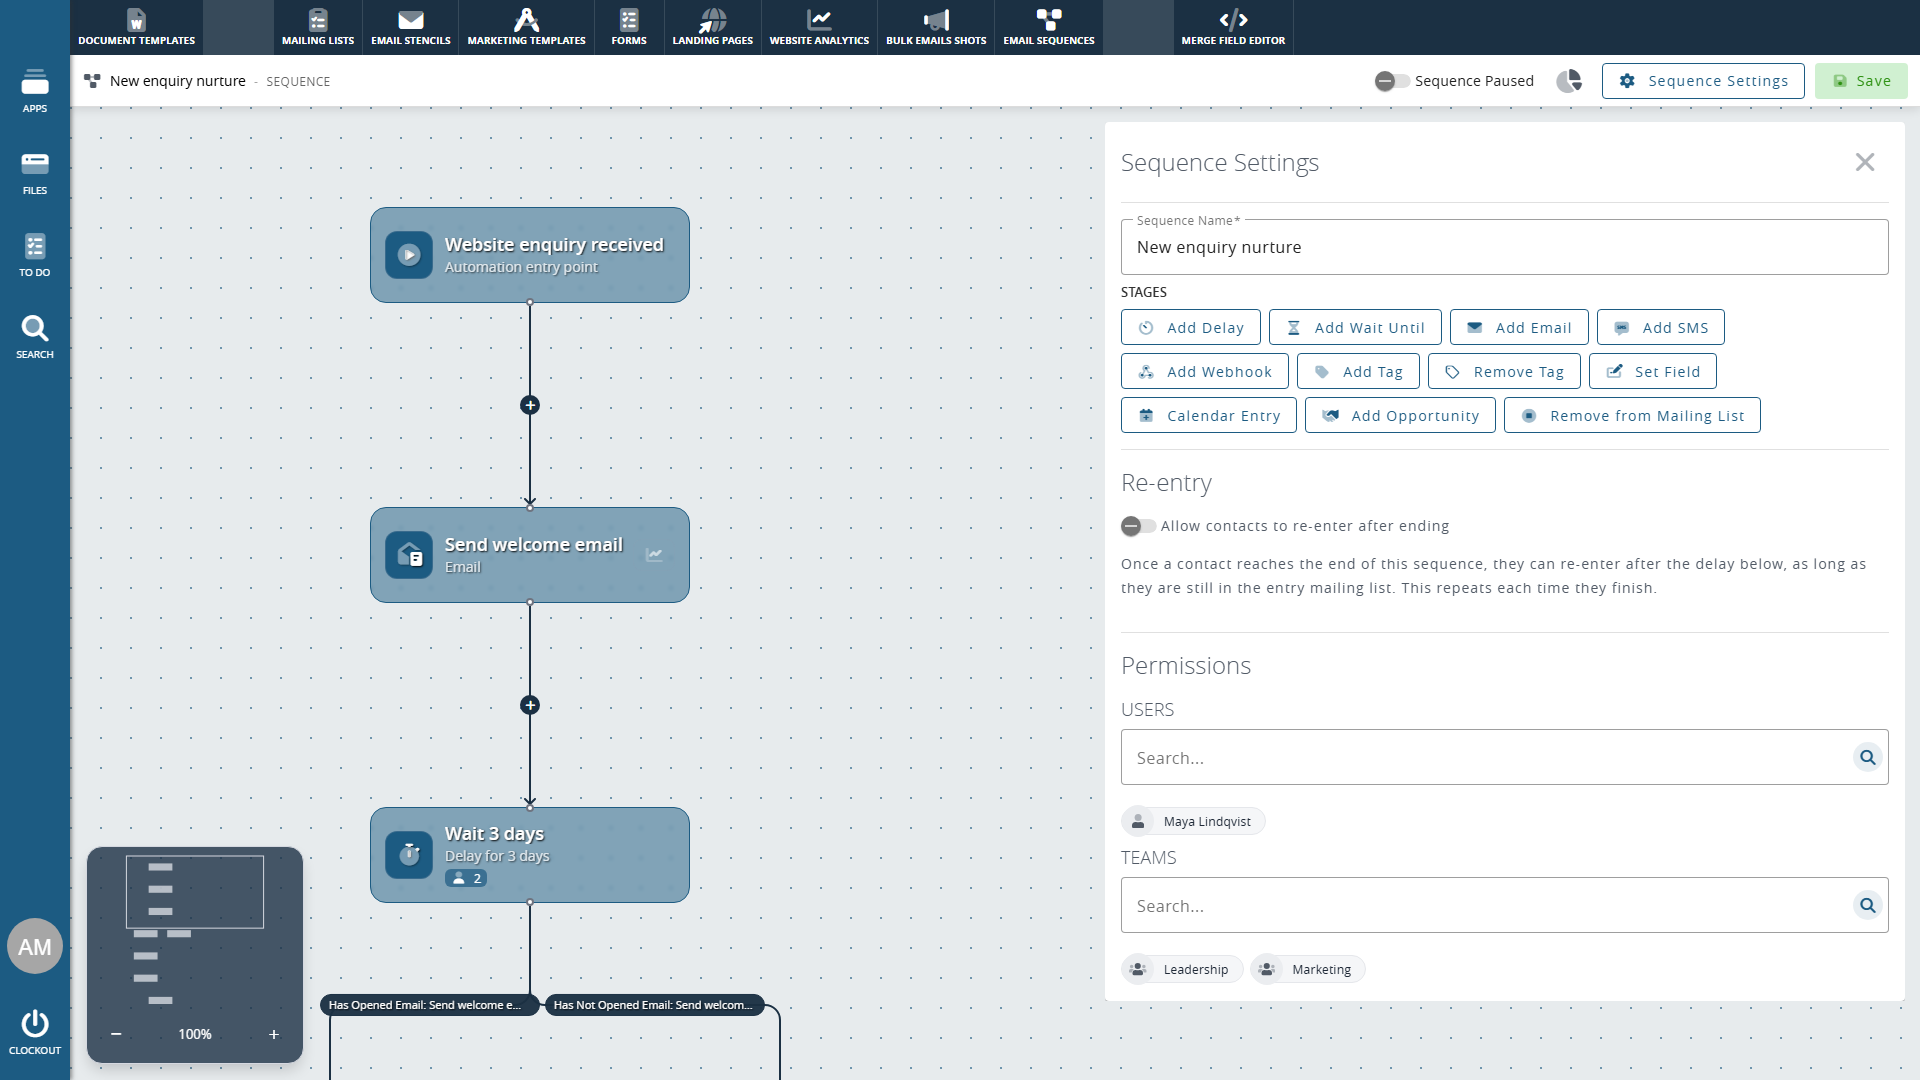Open Files in the sidebar
Image resolution: width=1920 pixels, height=1080 pixels.
tap(35, 172)
